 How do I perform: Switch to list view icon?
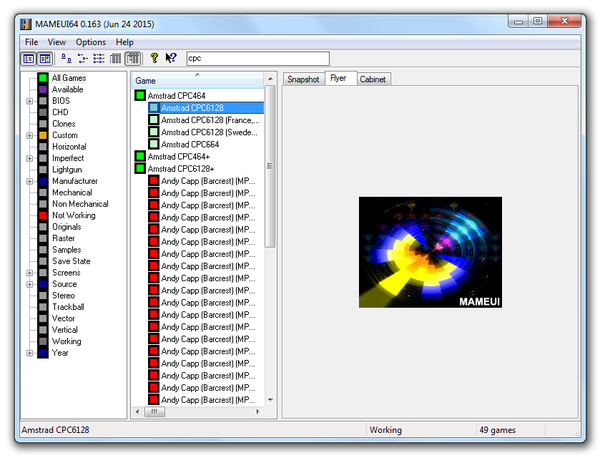coord(99,59)
